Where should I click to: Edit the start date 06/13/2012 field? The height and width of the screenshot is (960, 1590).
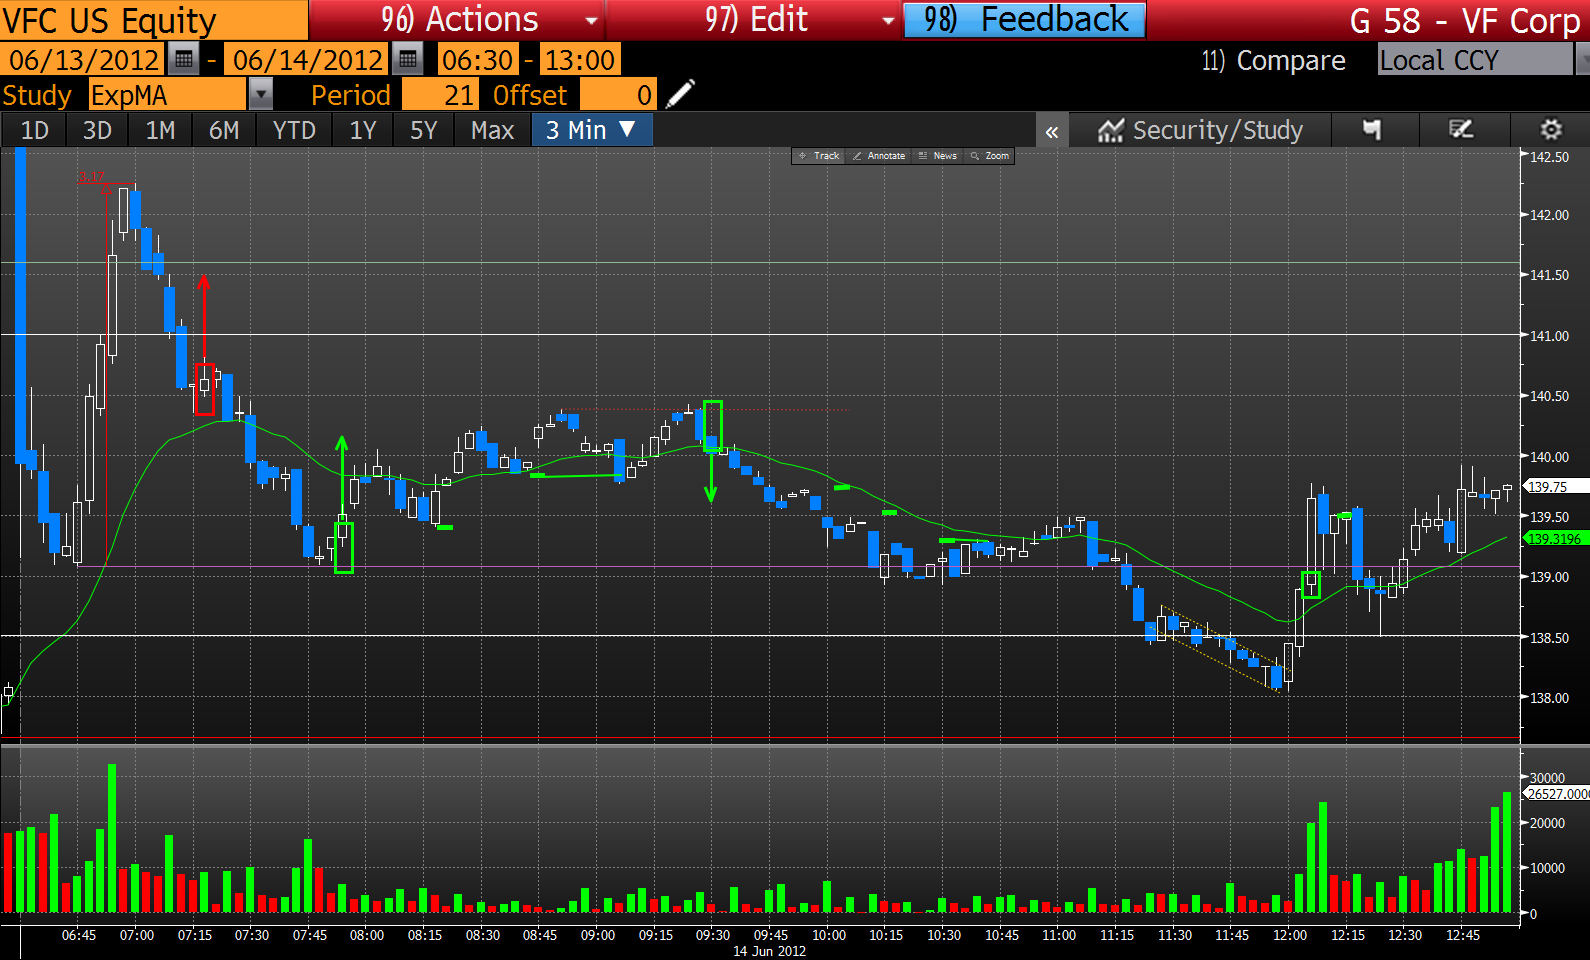(83, 60)
